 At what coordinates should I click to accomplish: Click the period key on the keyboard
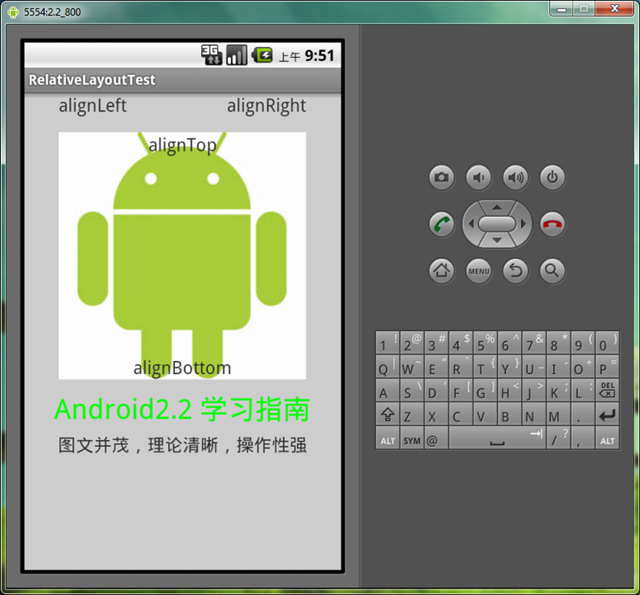583,414
